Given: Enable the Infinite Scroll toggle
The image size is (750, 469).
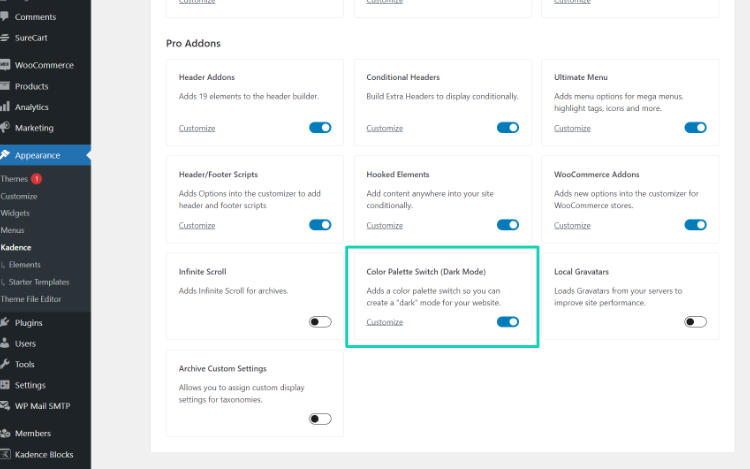Looking at the screenshot, I should point(320,322).
